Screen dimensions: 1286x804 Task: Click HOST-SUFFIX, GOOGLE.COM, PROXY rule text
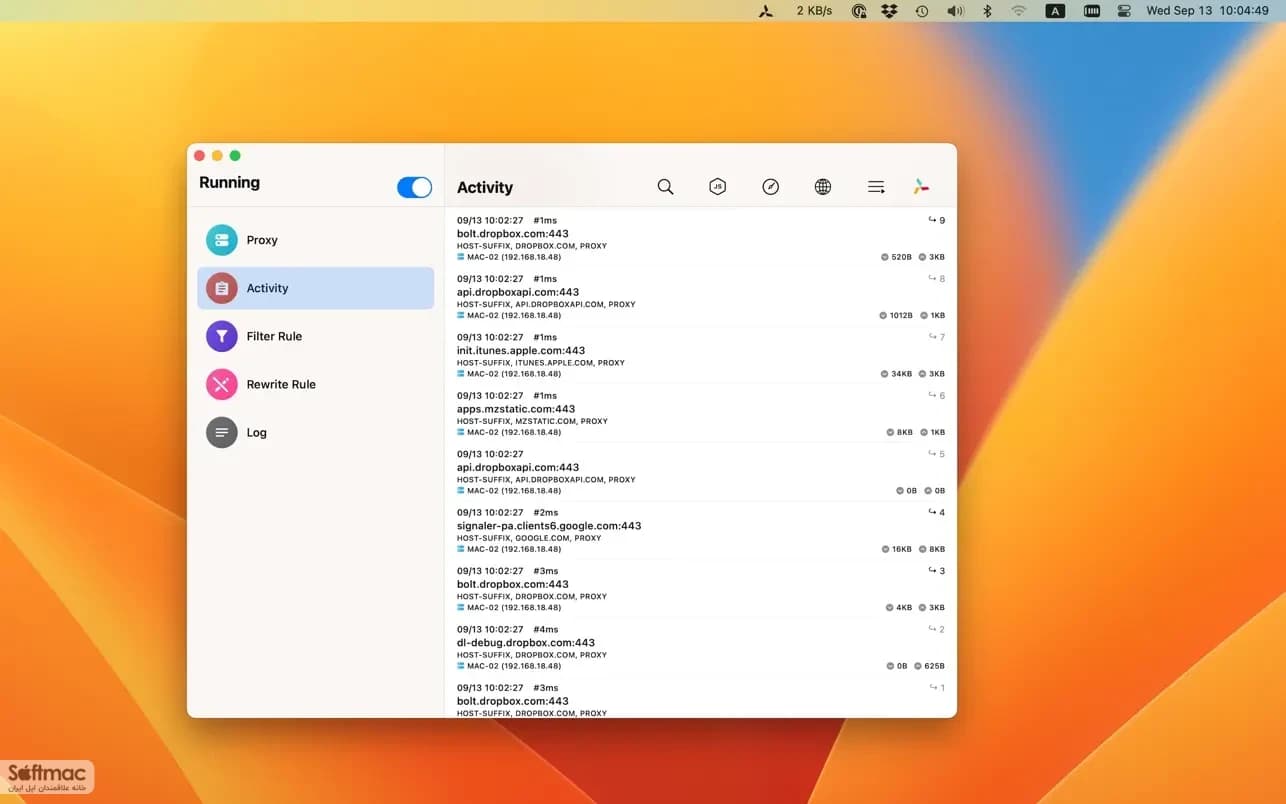529,538
